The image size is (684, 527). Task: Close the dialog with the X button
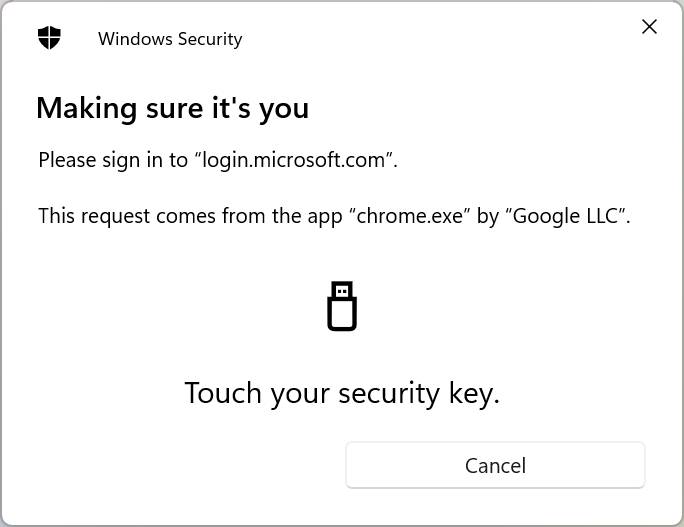[x=650, y=27]
